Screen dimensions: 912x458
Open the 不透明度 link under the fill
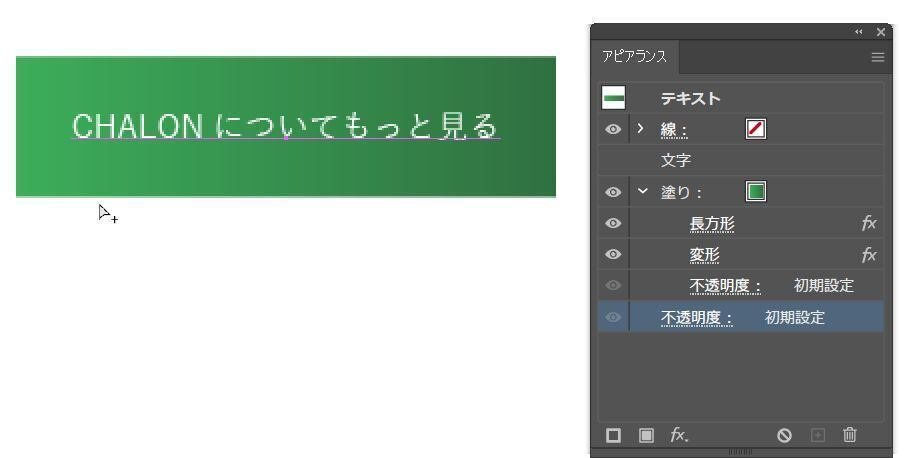(725, 286)
